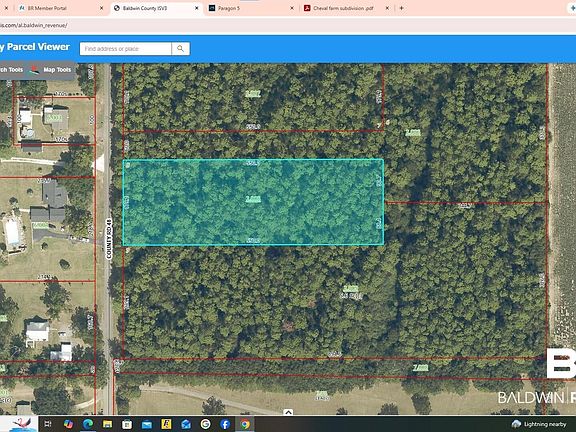Open the 'Lightning nearby' weather notification

click(539, 424)
